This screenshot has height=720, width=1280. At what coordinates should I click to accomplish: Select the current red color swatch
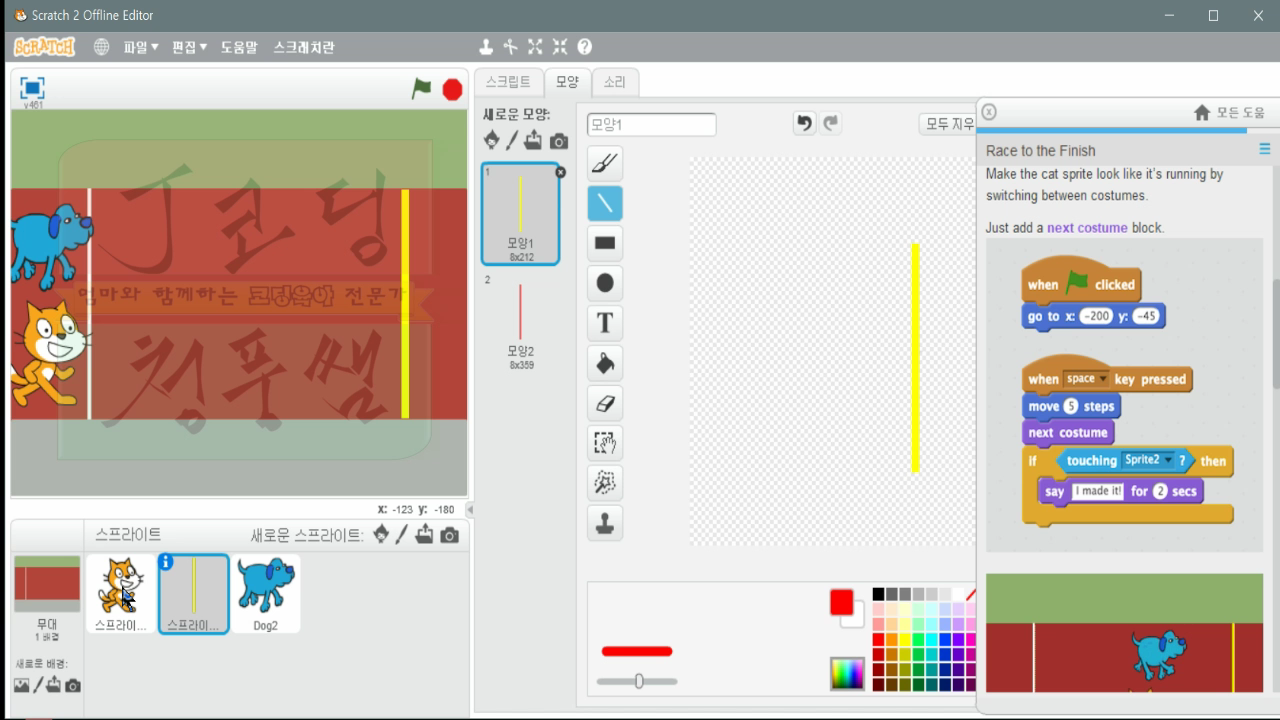[842, 603]
